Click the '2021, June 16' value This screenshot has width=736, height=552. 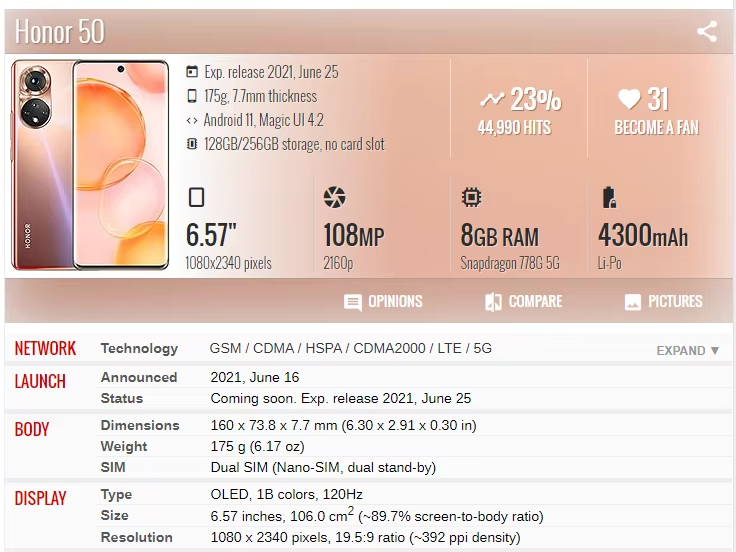click(x=255, y=377)
